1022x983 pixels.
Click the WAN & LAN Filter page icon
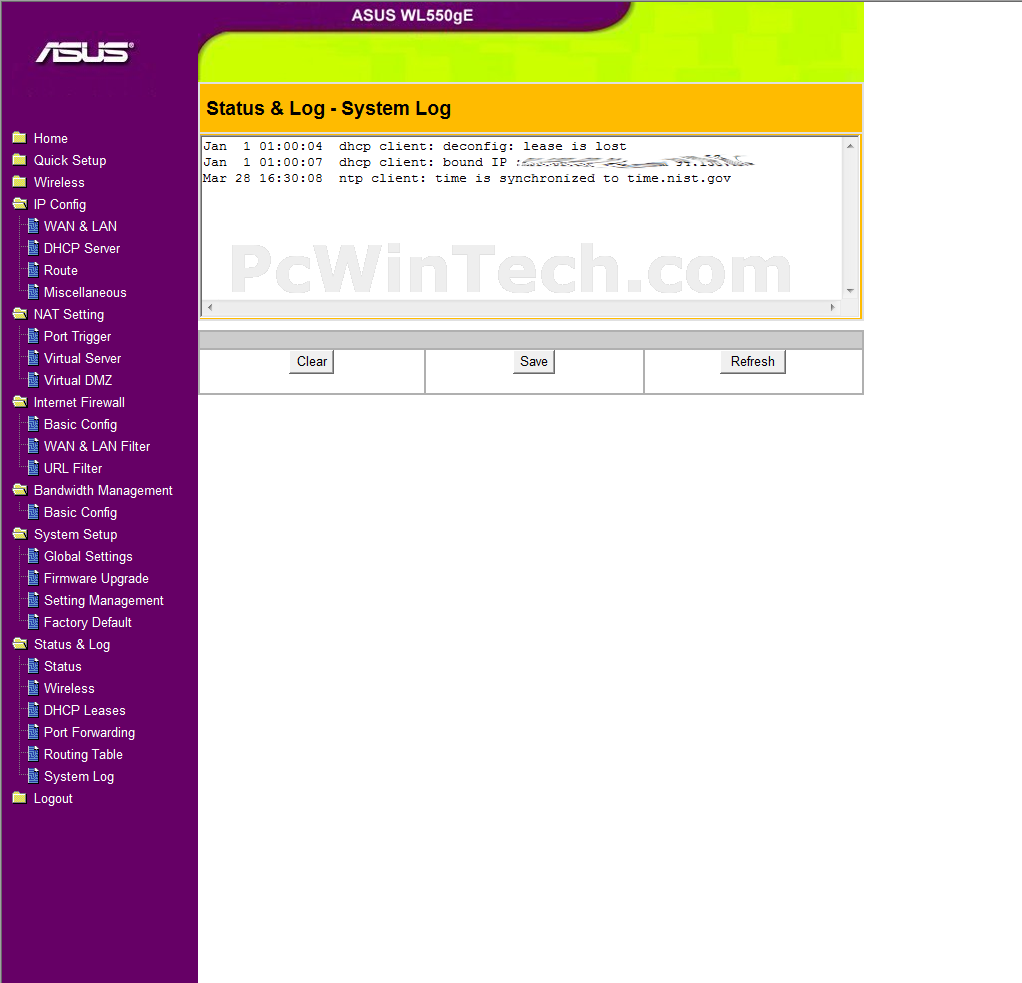(33, 447)
